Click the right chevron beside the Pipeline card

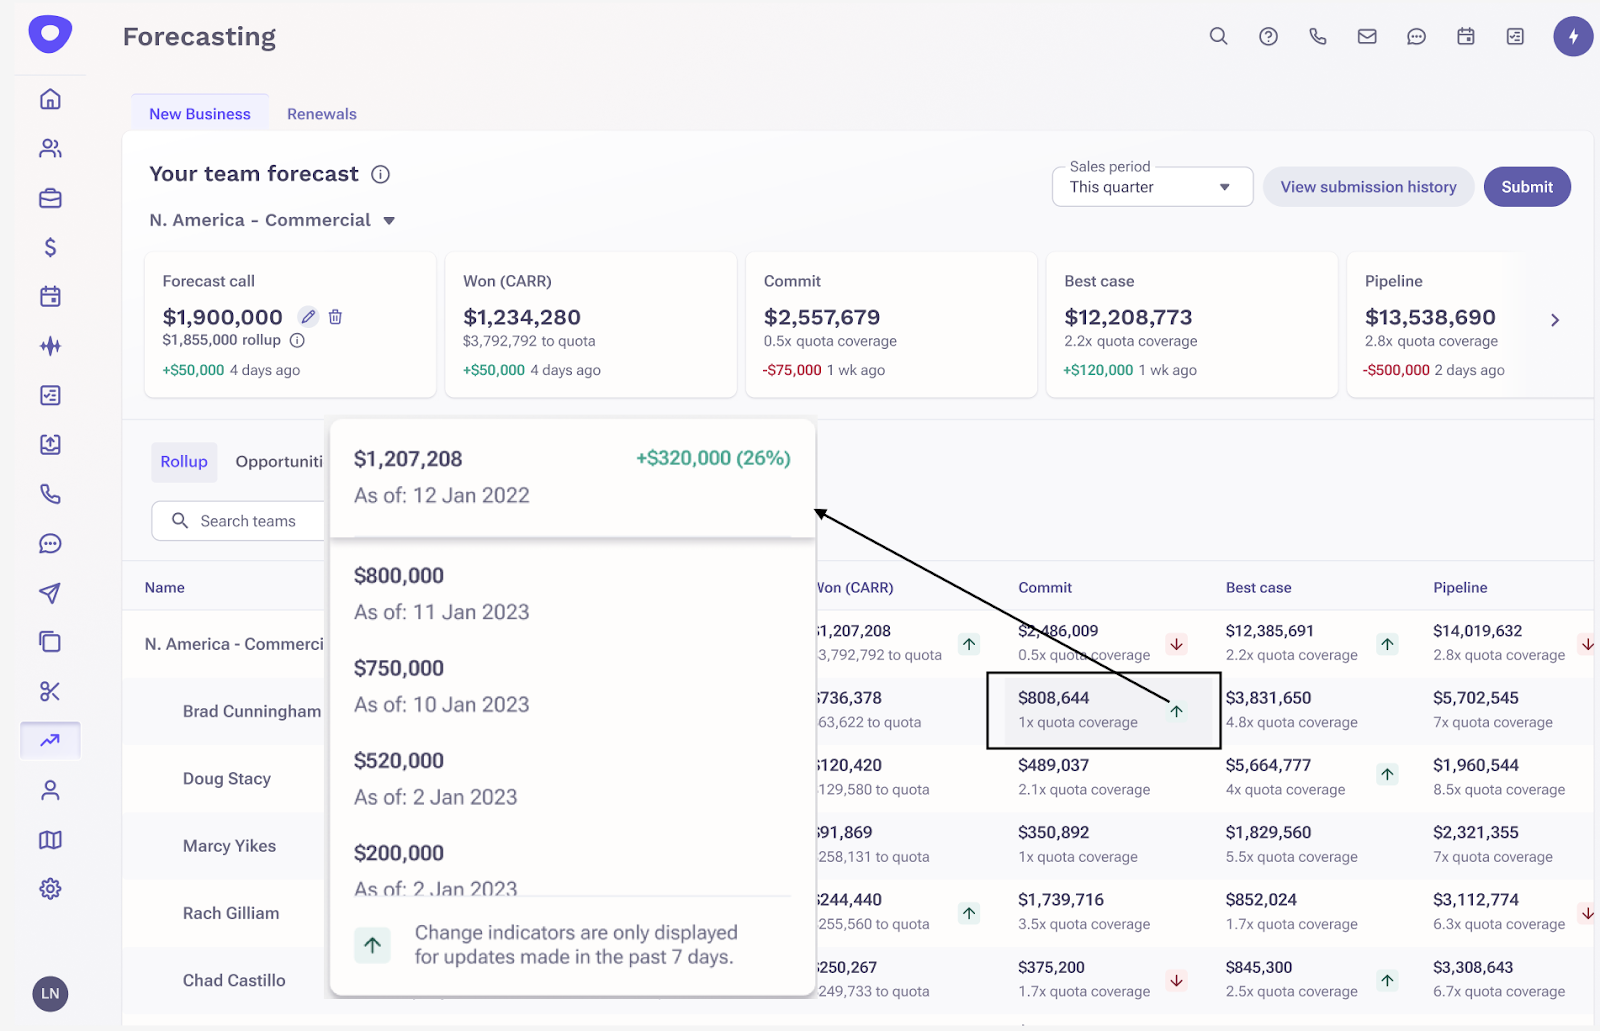pyautogui.click(x=1554, y=319)
